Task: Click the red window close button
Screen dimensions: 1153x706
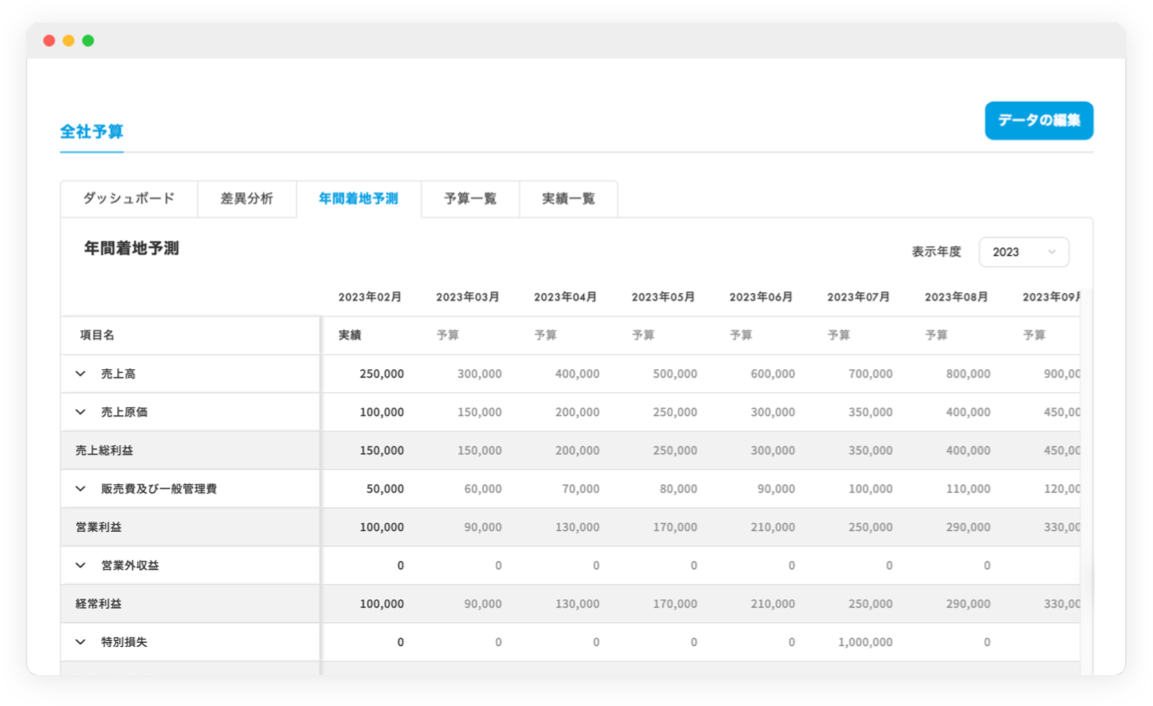Action: 49,40
